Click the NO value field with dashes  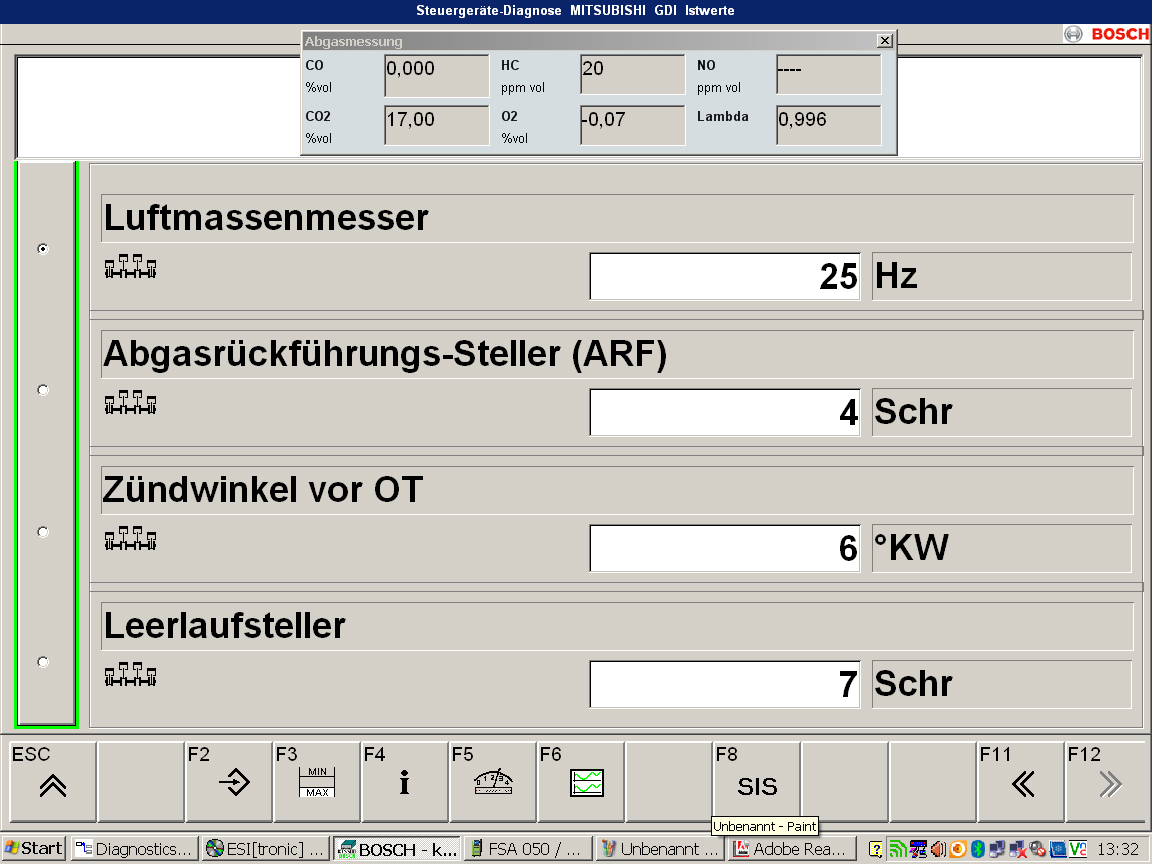(829, 74)
